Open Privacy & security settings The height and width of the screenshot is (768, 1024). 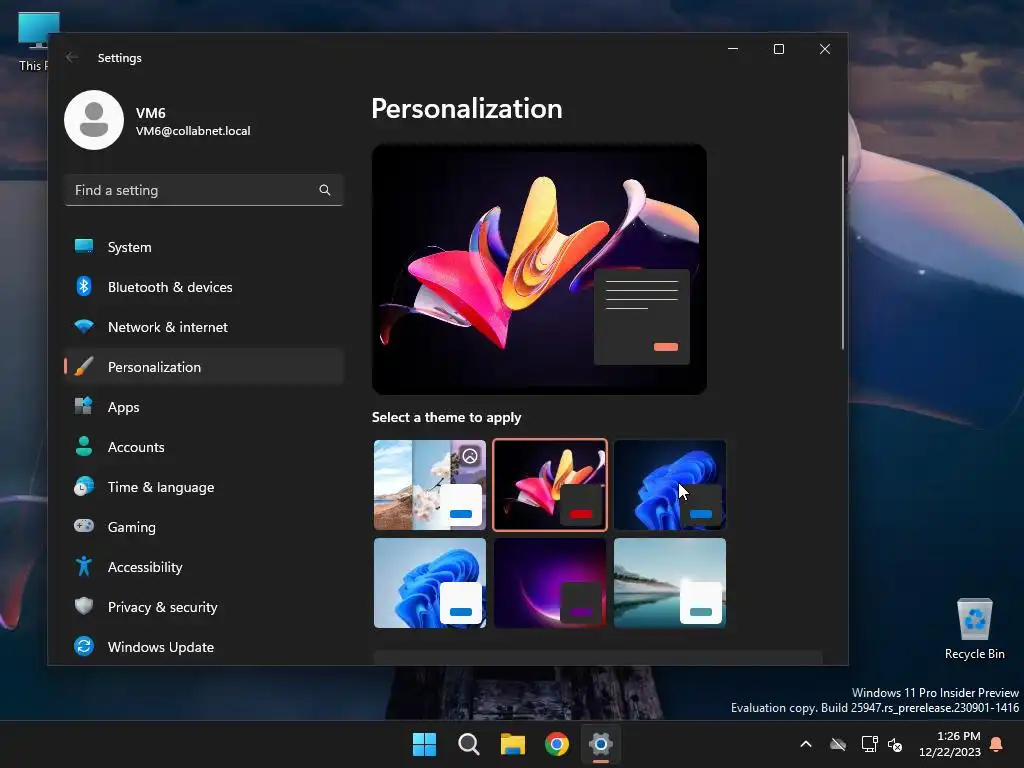coord(204,607)
